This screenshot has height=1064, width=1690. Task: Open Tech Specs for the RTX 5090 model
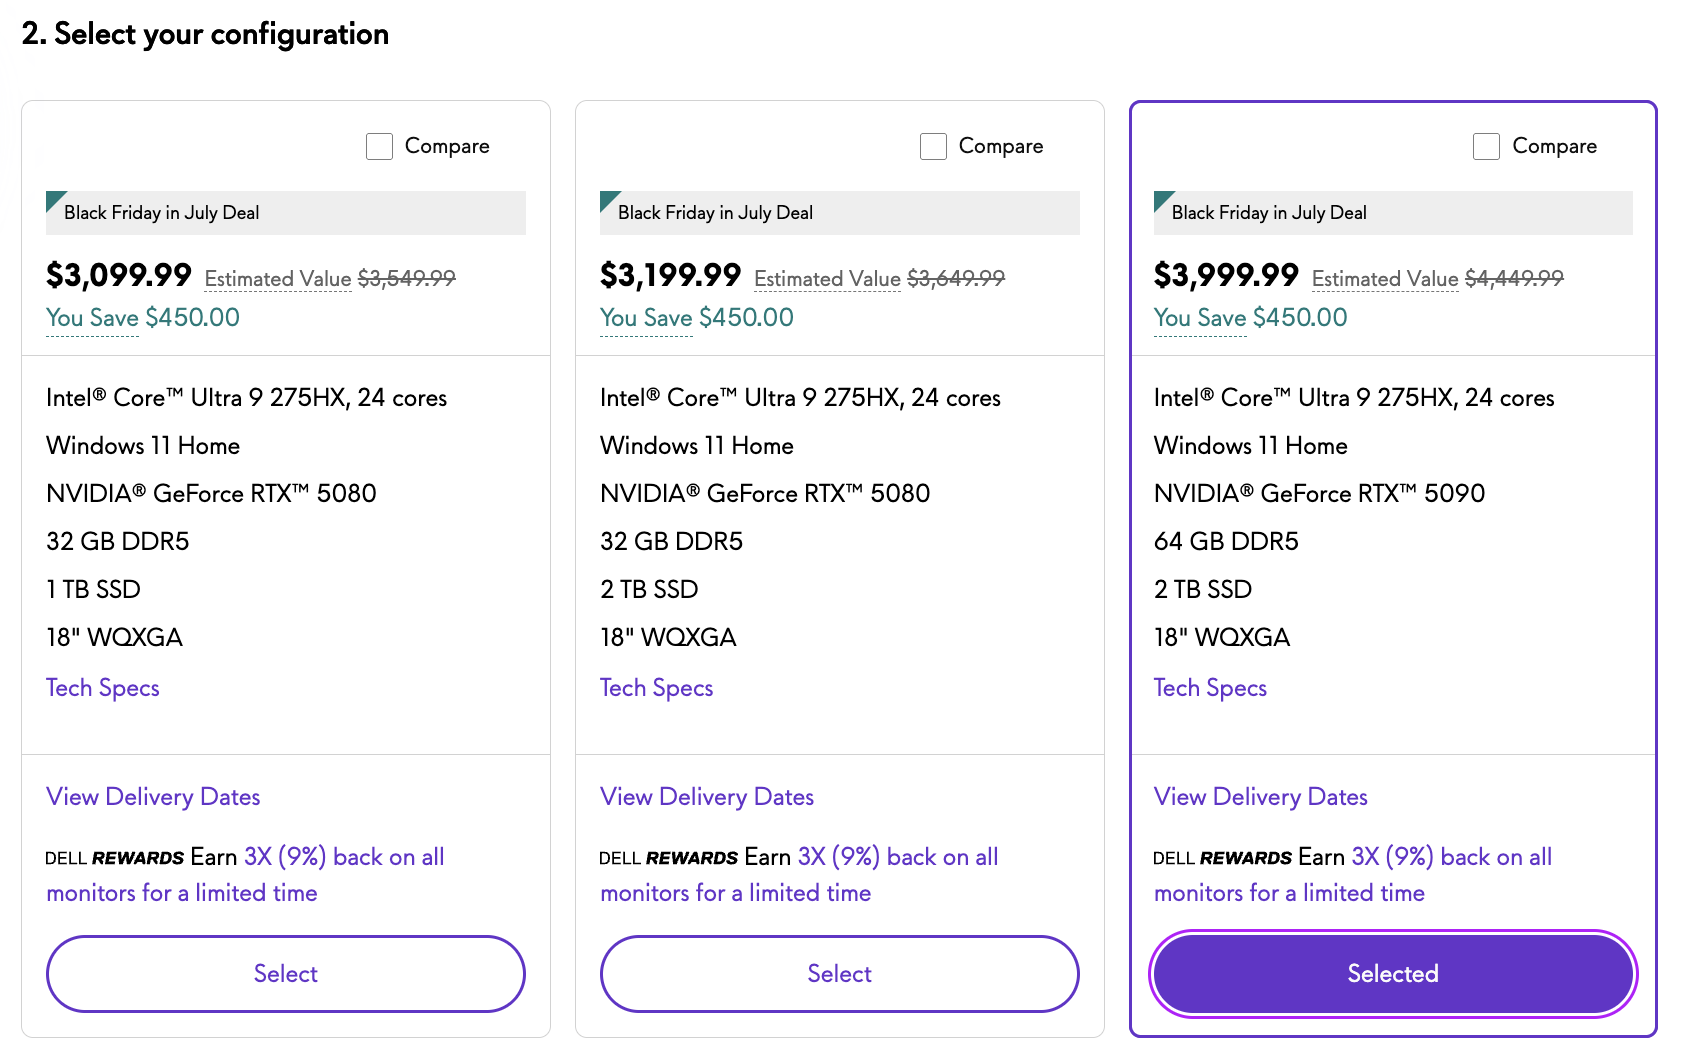pos(1210,688)
